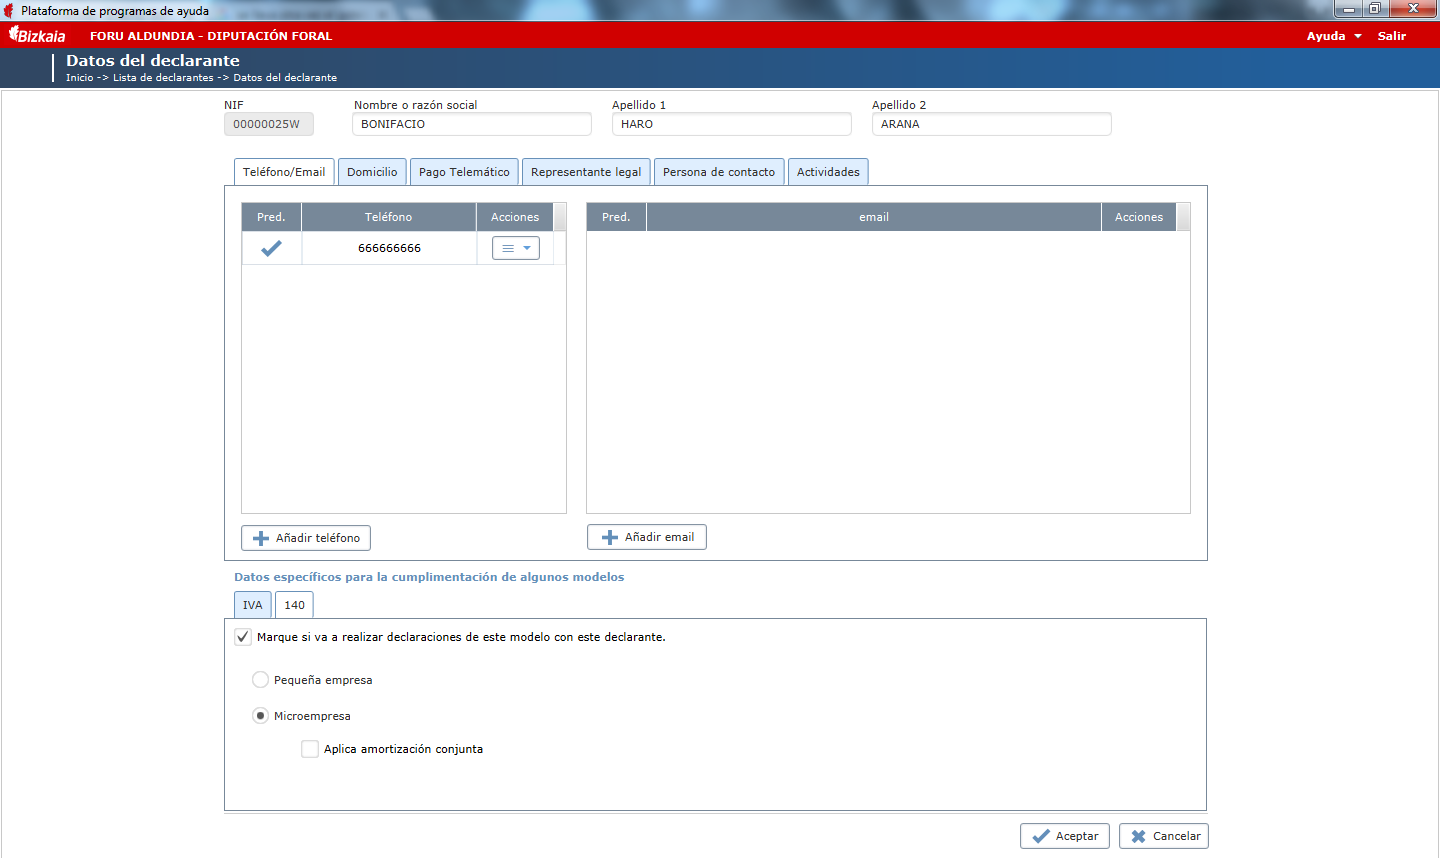Screen dimensions: 1440x858
Task: Switch to the Domicilio tab
Action: coord(372,172)
